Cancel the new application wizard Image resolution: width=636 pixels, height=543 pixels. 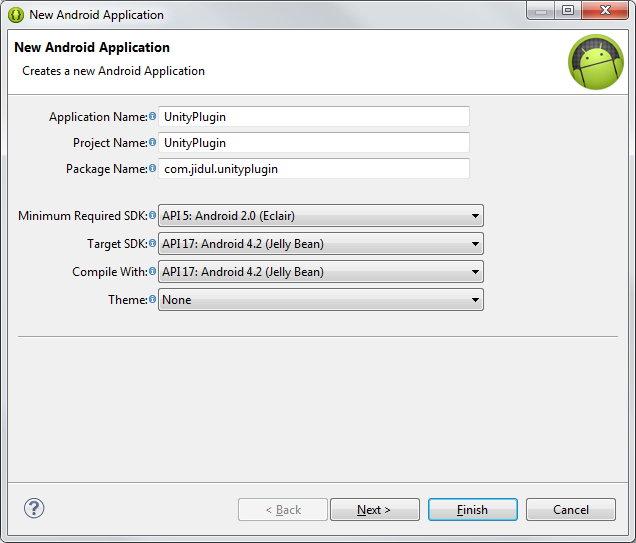click(x=570, y=510)
